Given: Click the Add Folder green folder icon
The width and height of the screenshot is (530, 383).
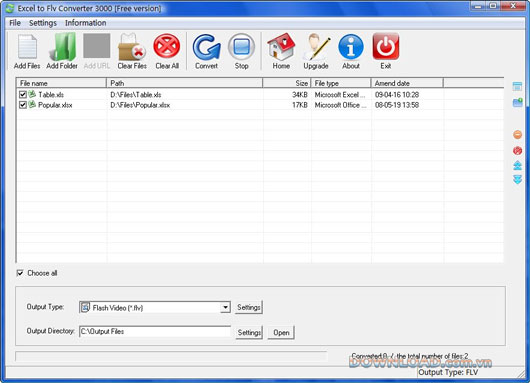Looking at the screenshot, I should (62, 47).
